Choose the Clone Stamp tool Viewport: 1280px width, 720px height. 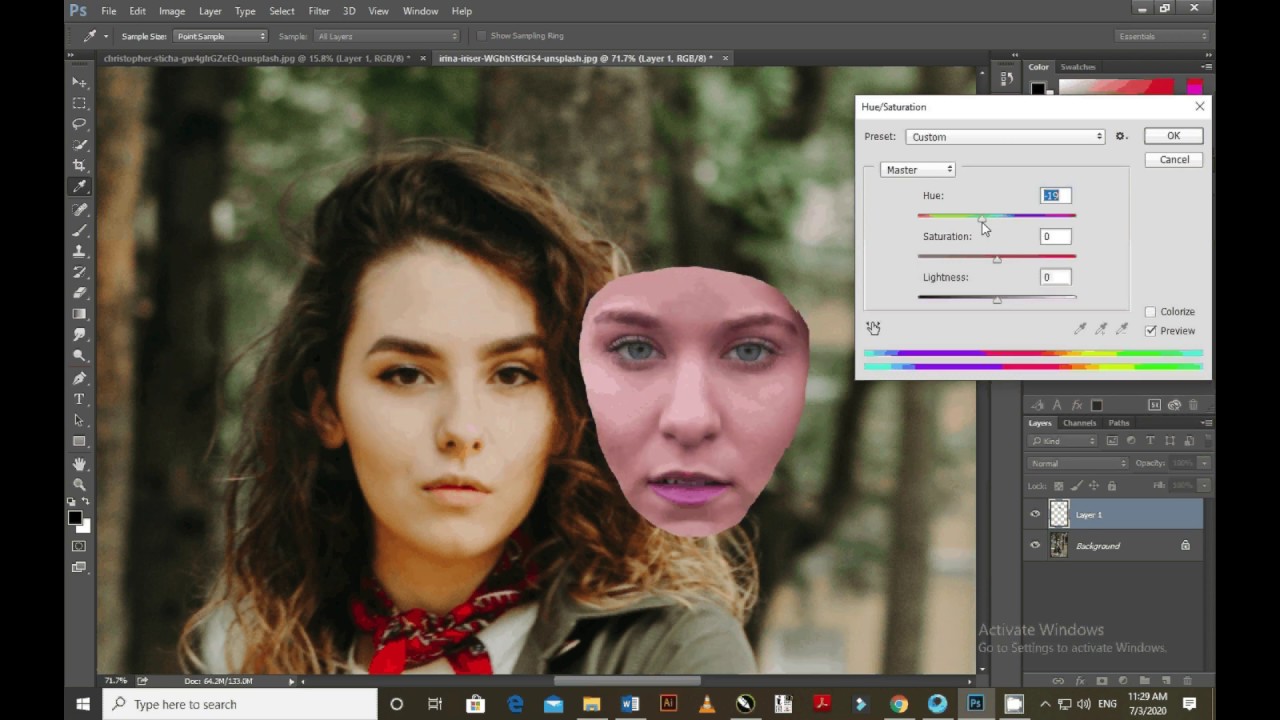(x=79, y=251)
